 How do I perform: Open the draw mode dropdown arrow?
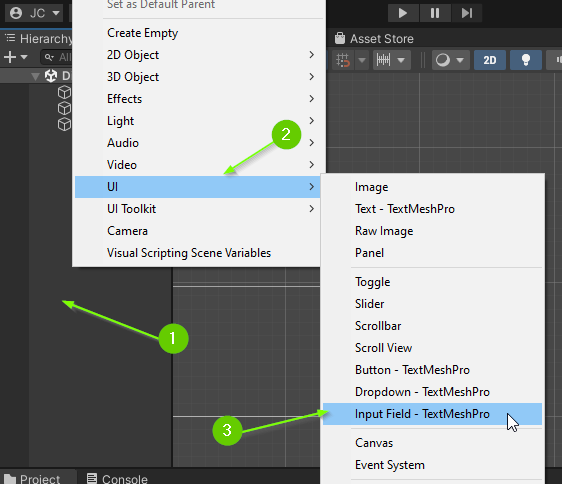tap(460, 60)
